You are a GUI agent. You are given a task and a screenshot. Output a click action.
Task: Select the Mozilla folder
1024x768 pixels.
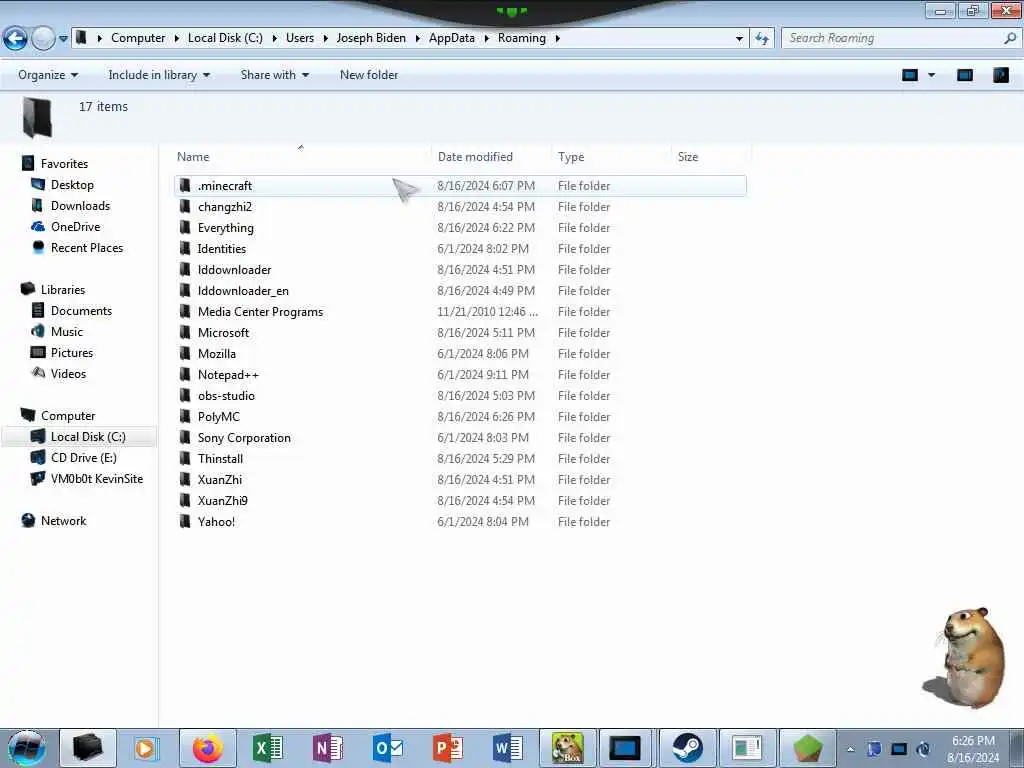pyautogui.click(x=216, y=353)
